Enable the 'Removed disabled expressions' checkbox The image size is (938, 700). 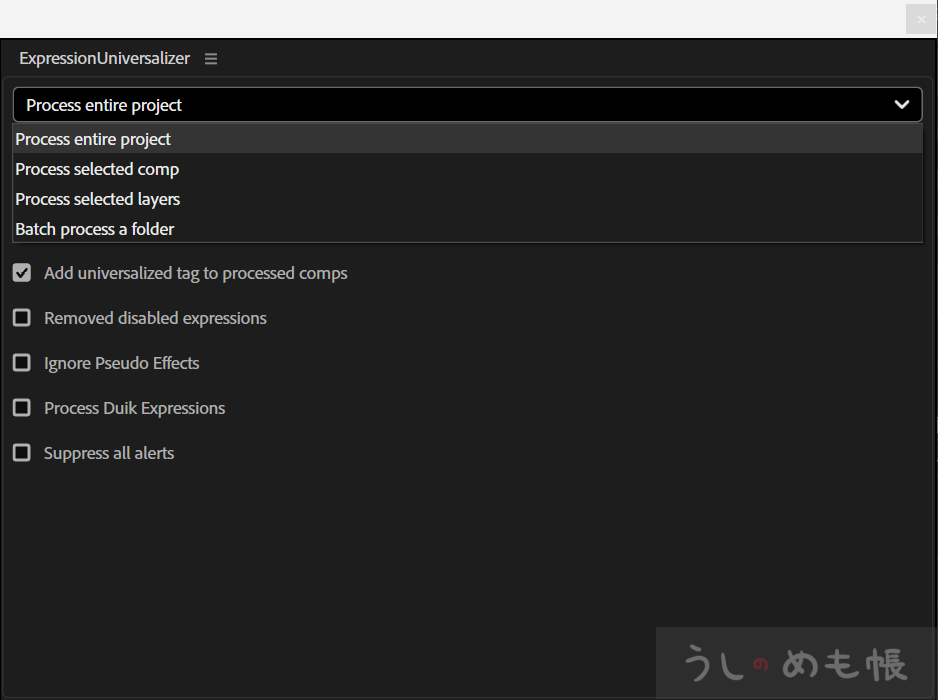click(x=22, y=318)
